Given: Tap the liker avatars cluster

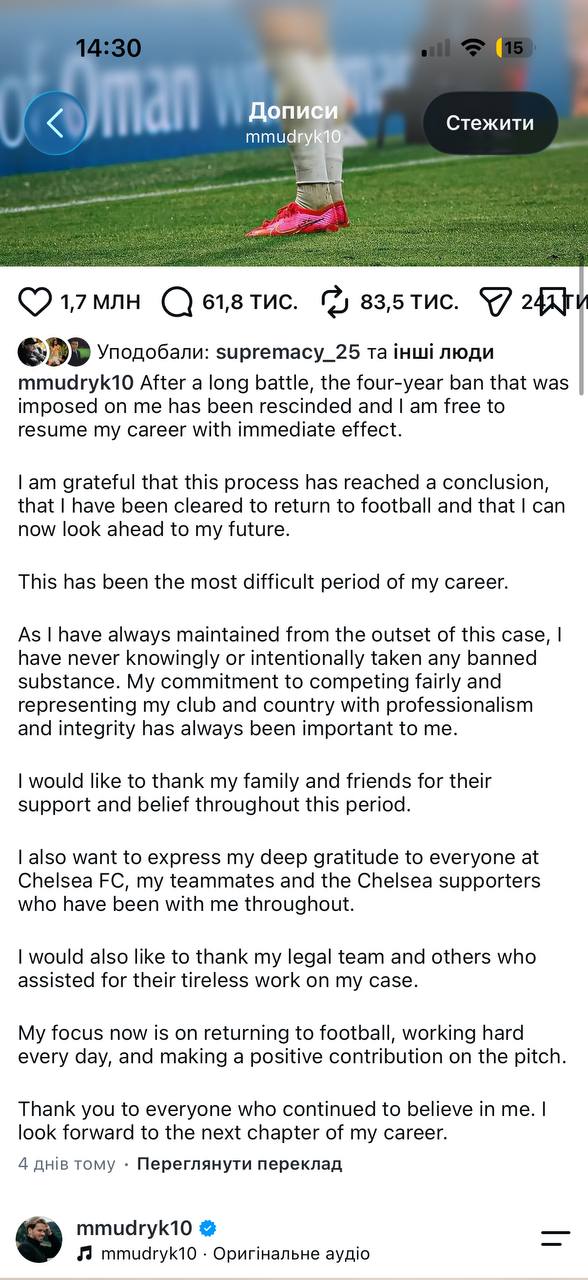Looking at the screenshot, I should point(54,352).
